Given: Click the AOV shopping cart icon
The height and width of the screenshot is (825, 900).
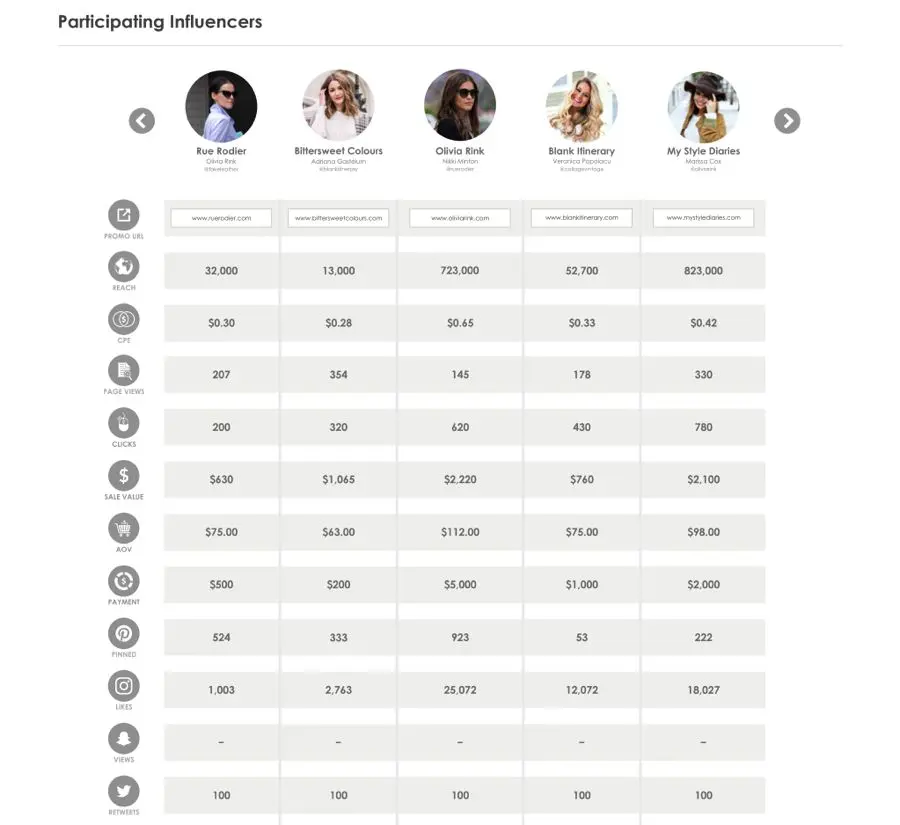Looking at the screenshot, I should pos(124,529).
